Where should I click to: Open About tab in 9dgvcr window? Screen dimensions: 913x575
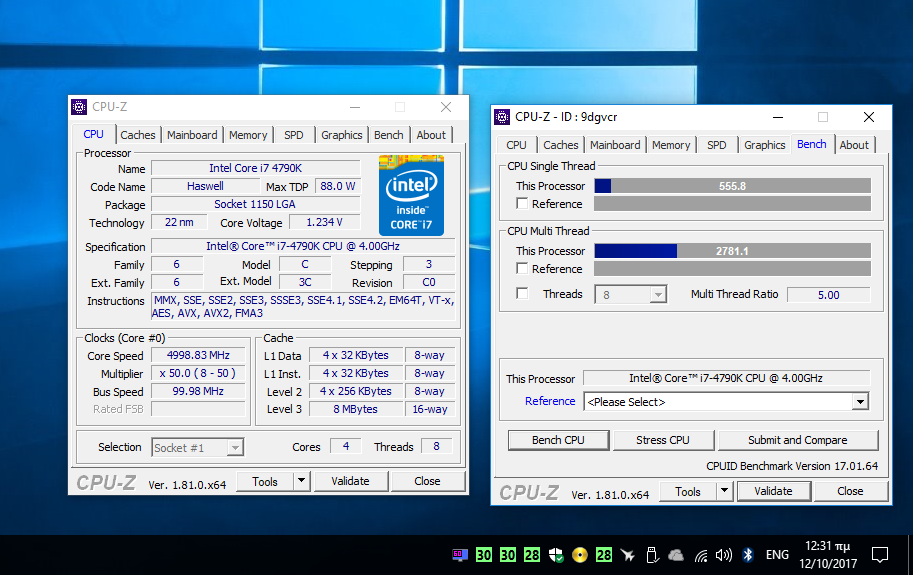854,145
